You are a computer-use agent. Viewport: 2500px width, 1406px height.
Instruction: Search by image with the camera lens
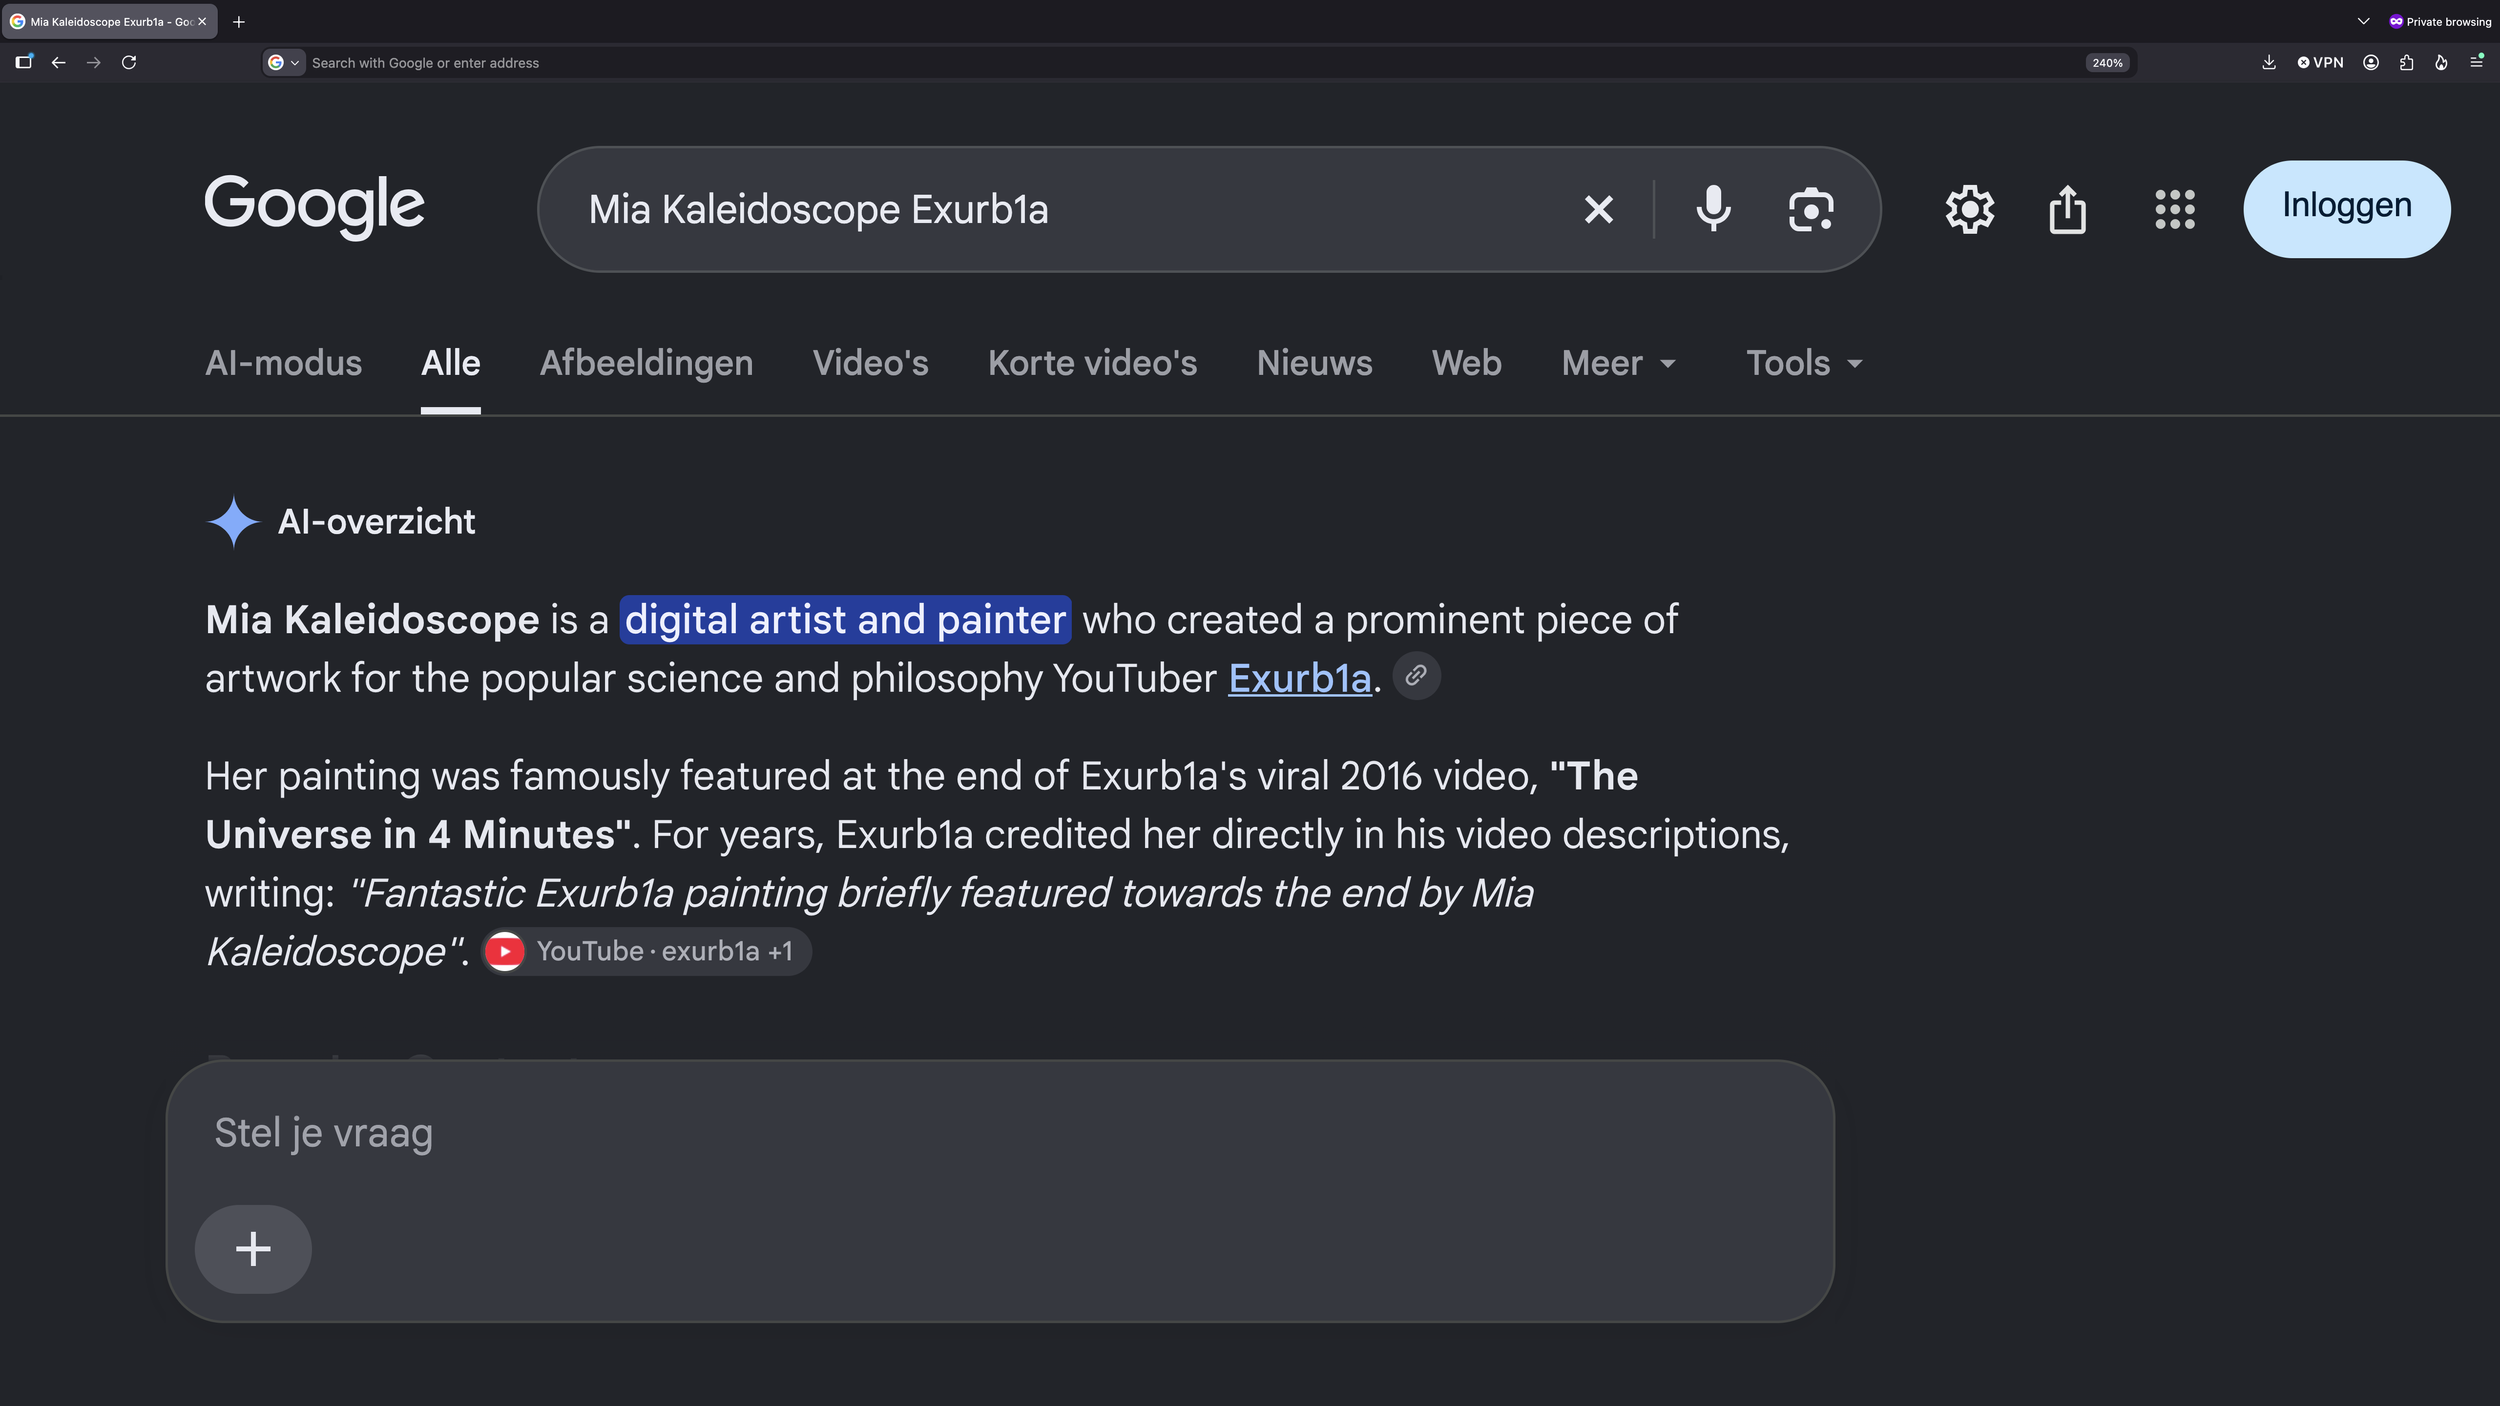pos(1811,209)
